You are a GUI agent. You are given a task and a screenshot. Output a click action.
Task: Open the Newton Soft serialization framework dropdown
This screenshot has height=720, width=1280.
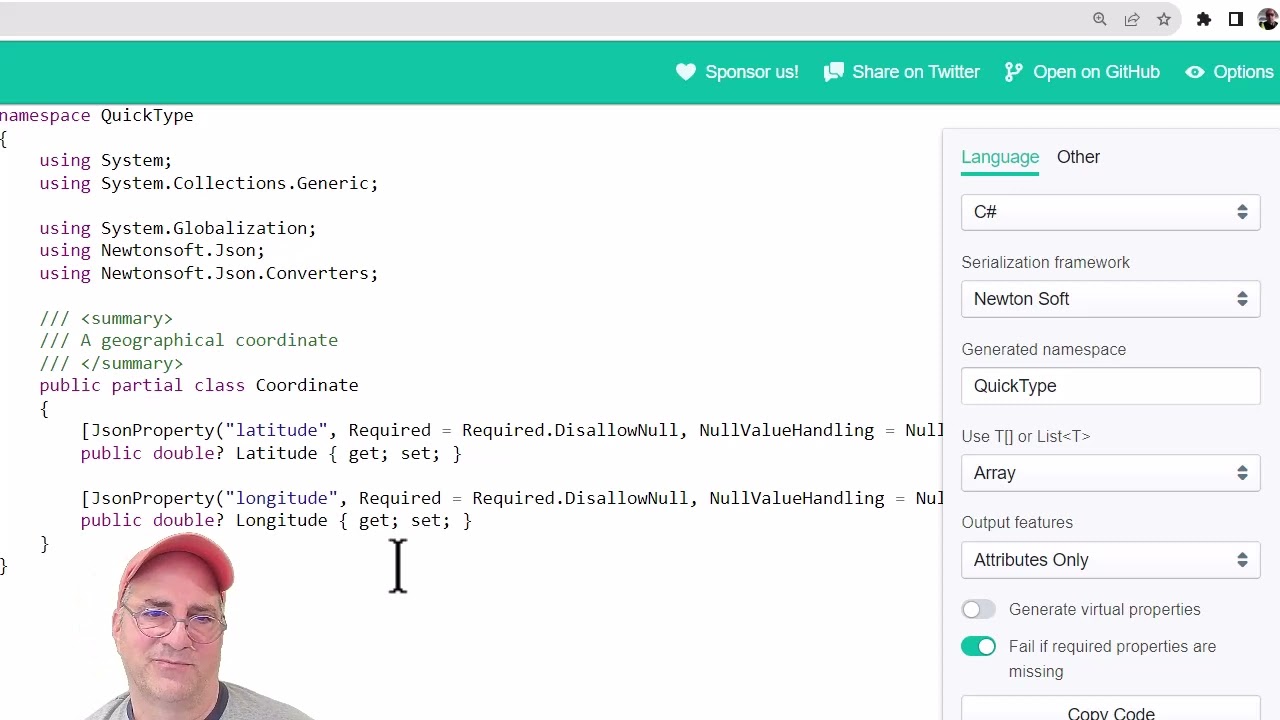pyautogui.click(x=1110, y=299)
